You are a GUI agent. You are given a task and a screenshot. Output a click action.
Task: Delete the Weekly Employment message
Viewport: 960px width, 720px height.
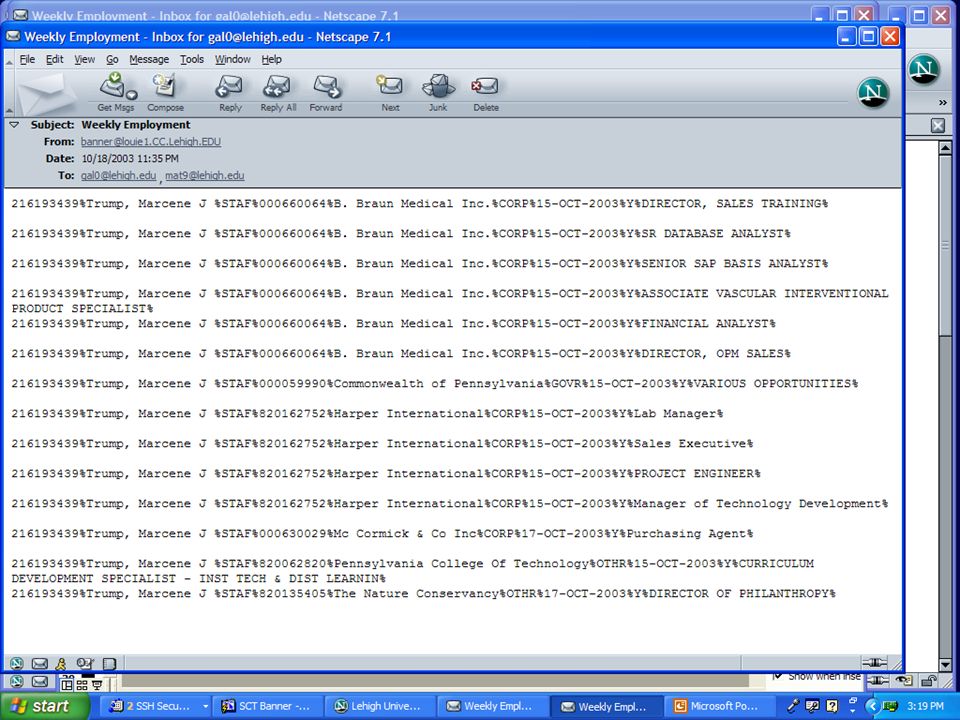coord(486,92)
